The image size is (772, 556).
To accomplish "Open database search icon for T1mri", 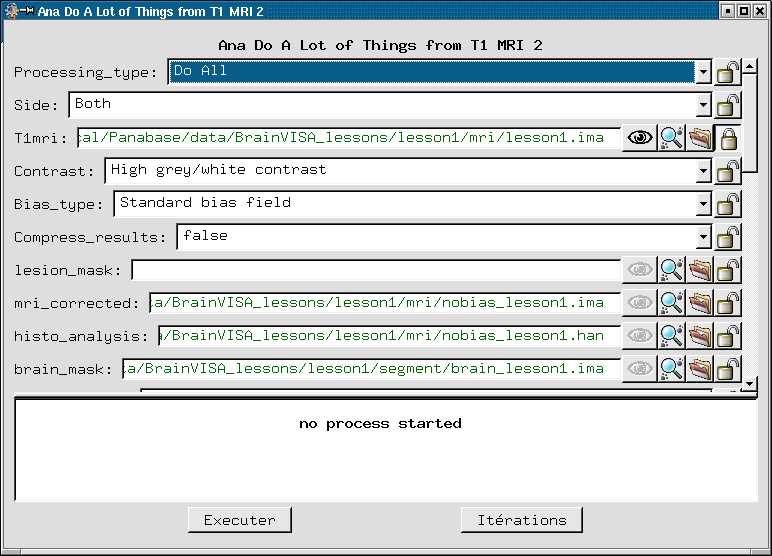I will pos(671,138).
